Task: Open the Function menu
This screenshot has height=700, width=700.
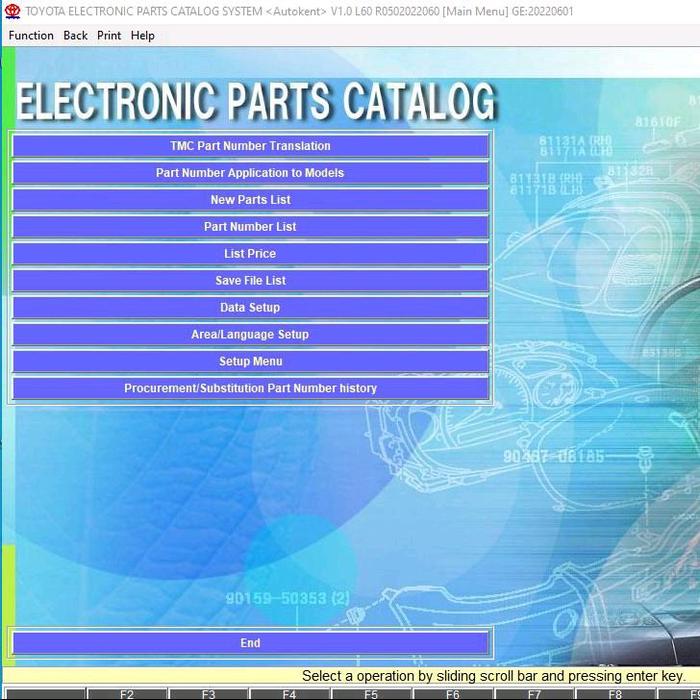Action: click(31, 35)
